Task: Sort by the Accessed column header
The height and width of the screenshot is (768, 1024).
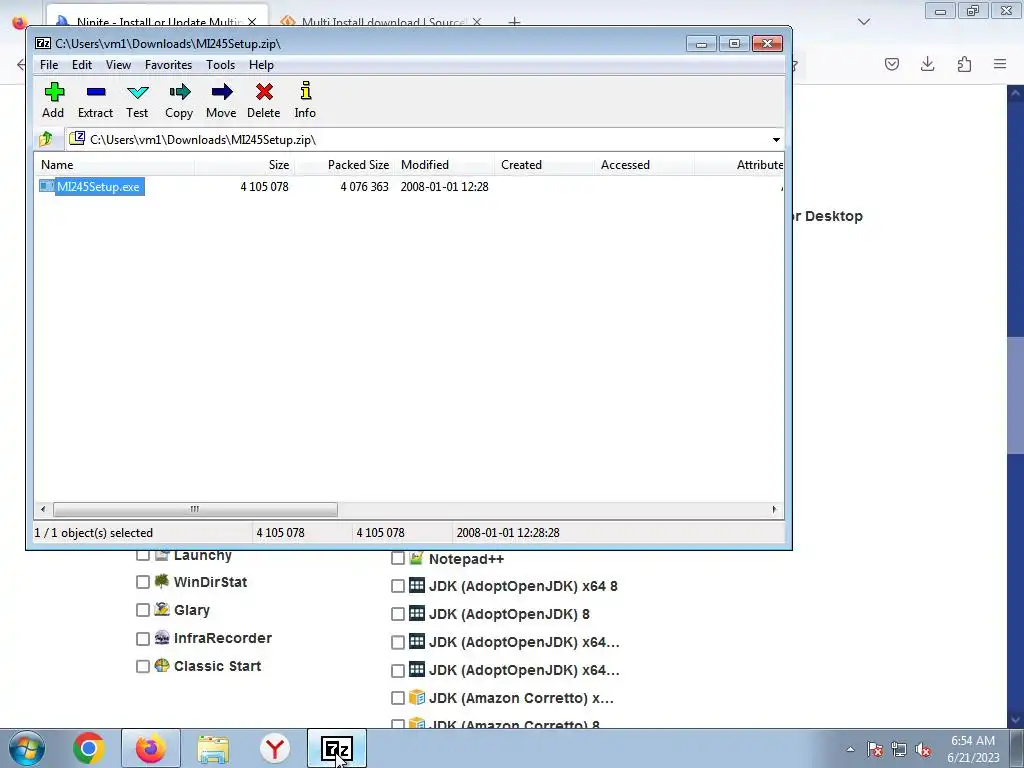Action: coord(644,165)
